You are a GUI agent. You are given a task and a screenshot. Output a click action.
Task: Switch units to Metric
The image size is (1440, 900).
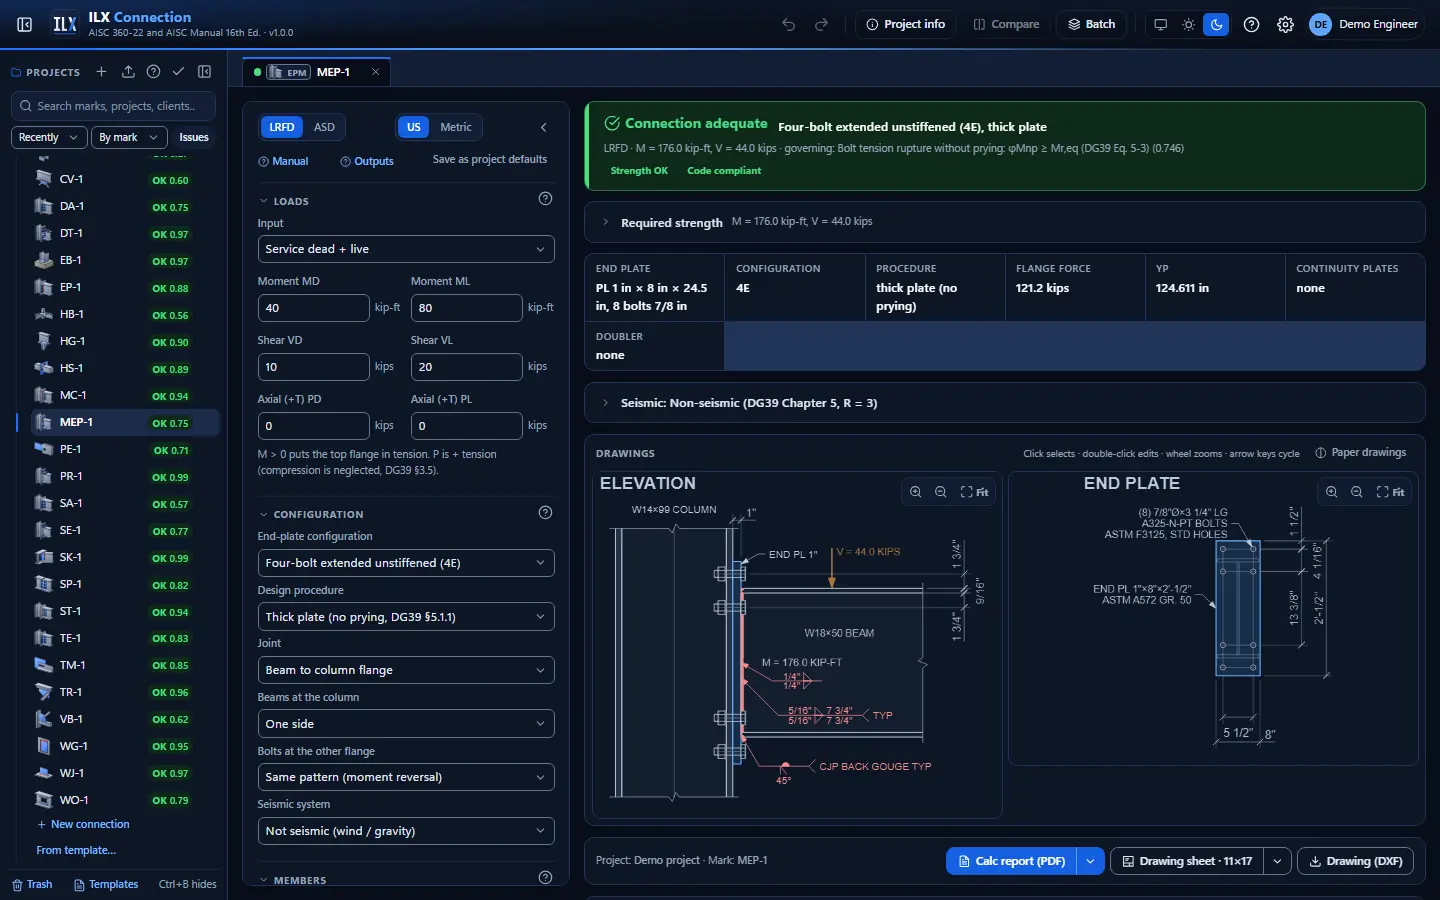[456, 127]
